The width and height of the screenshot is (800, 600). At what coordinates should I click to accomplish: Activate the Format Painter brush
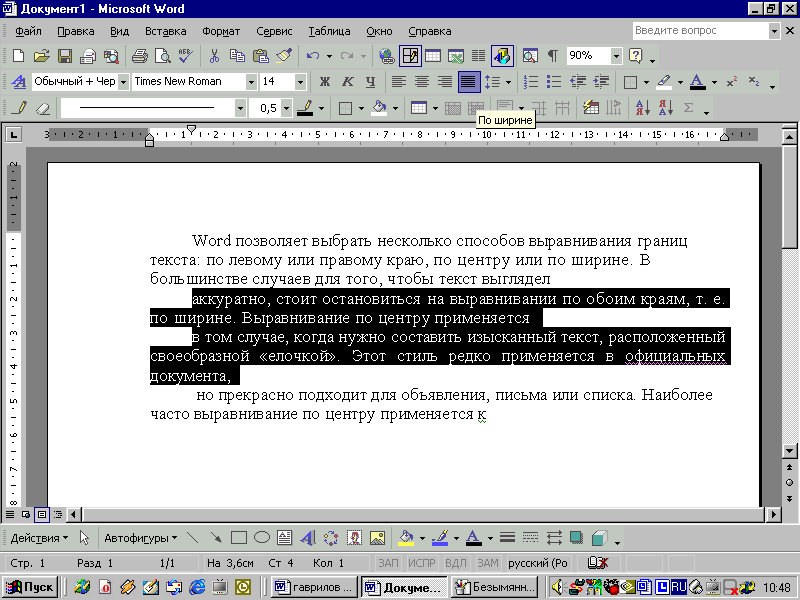284,56
